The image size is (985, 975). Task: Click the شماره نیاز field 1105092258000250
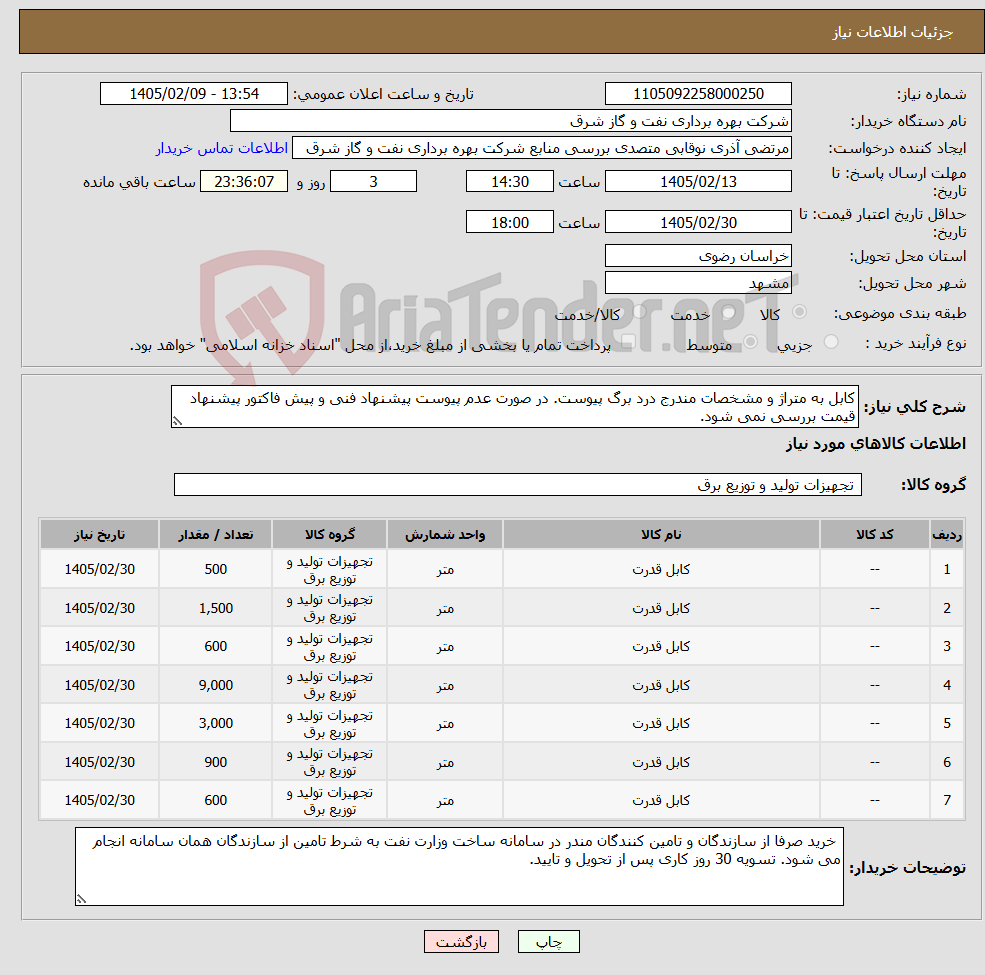[x=698, y=94]
